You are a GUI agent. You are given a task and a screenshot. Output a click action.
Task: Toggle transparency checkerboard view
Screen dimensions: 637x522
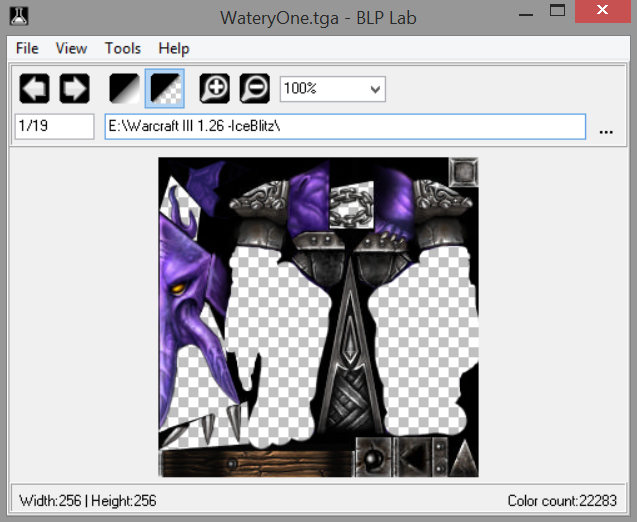click(165, 88)
